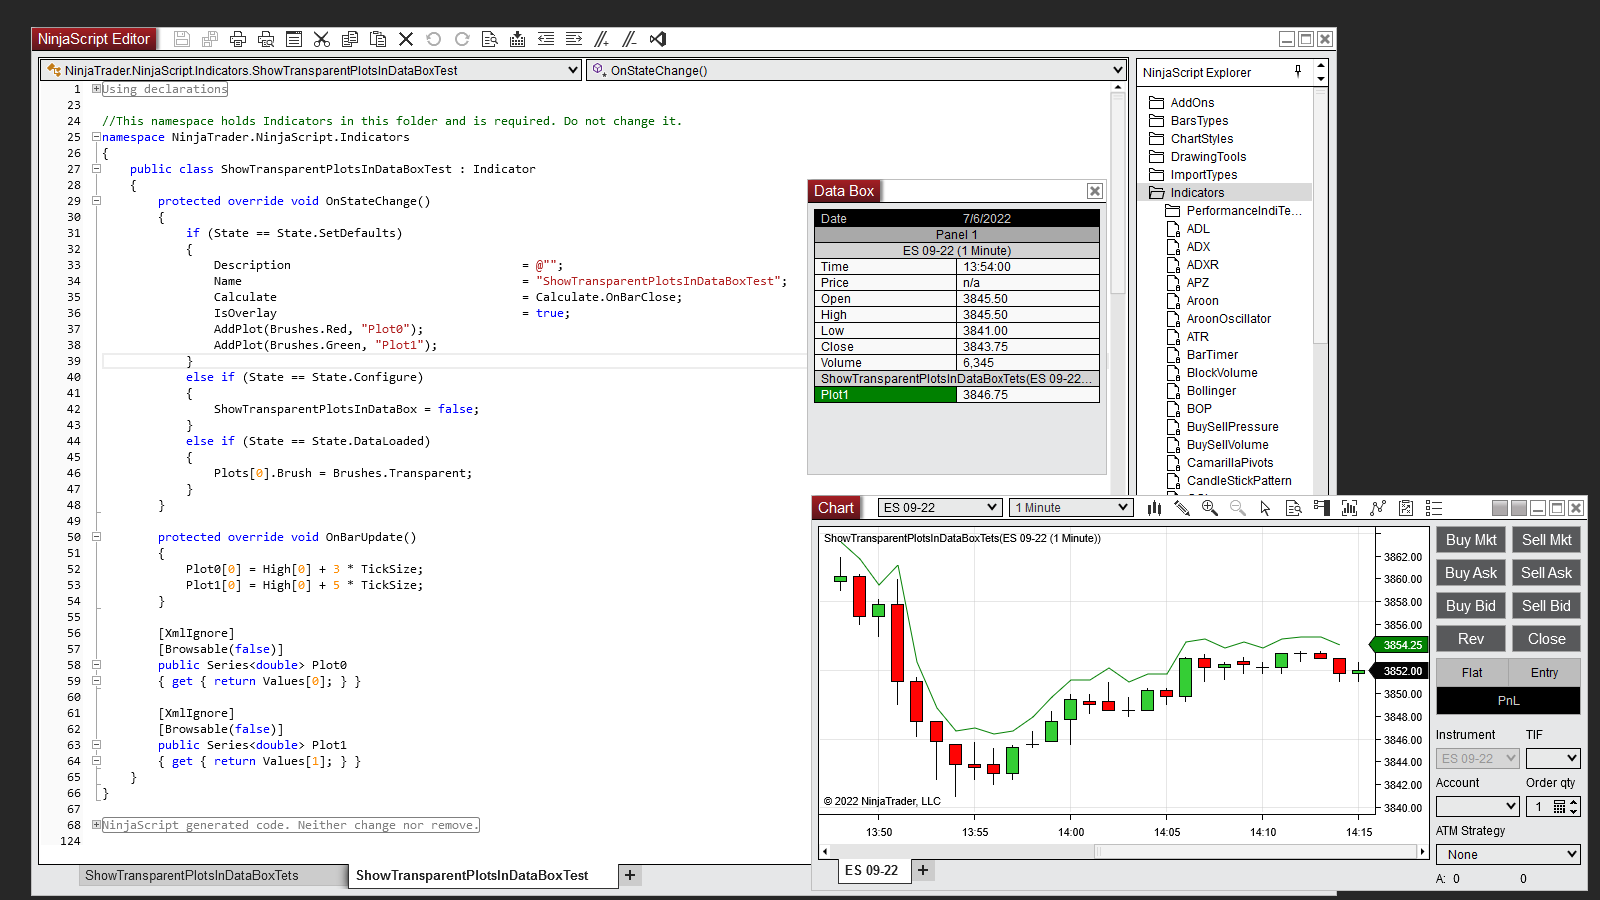
Task: Add a new chart tab with plus
Action: pyautogui.click(x=923, y=870)
